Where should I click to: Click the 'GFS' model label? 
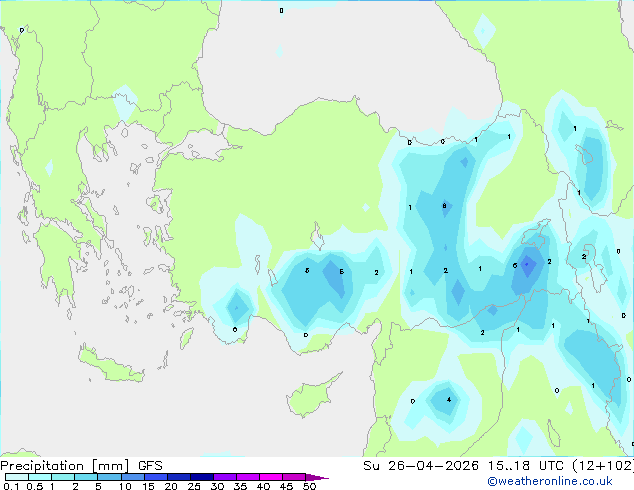[x=150, y=466]
